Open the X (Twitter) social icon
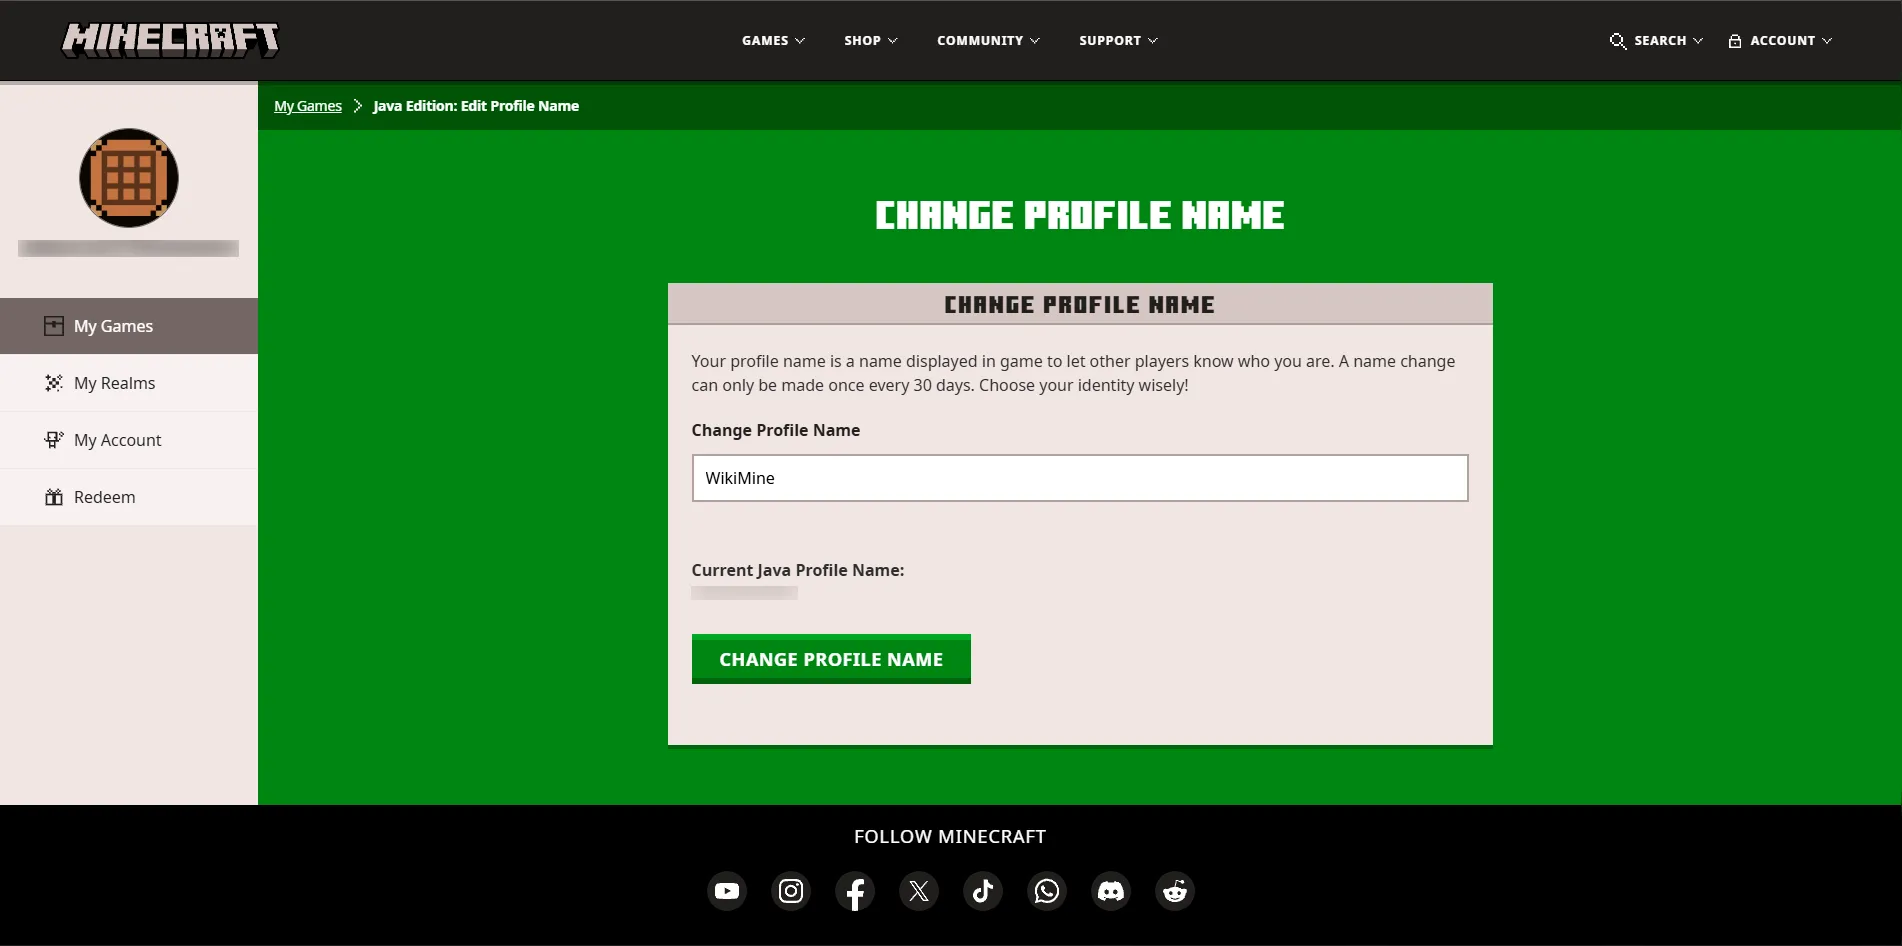 coord(919,891)
